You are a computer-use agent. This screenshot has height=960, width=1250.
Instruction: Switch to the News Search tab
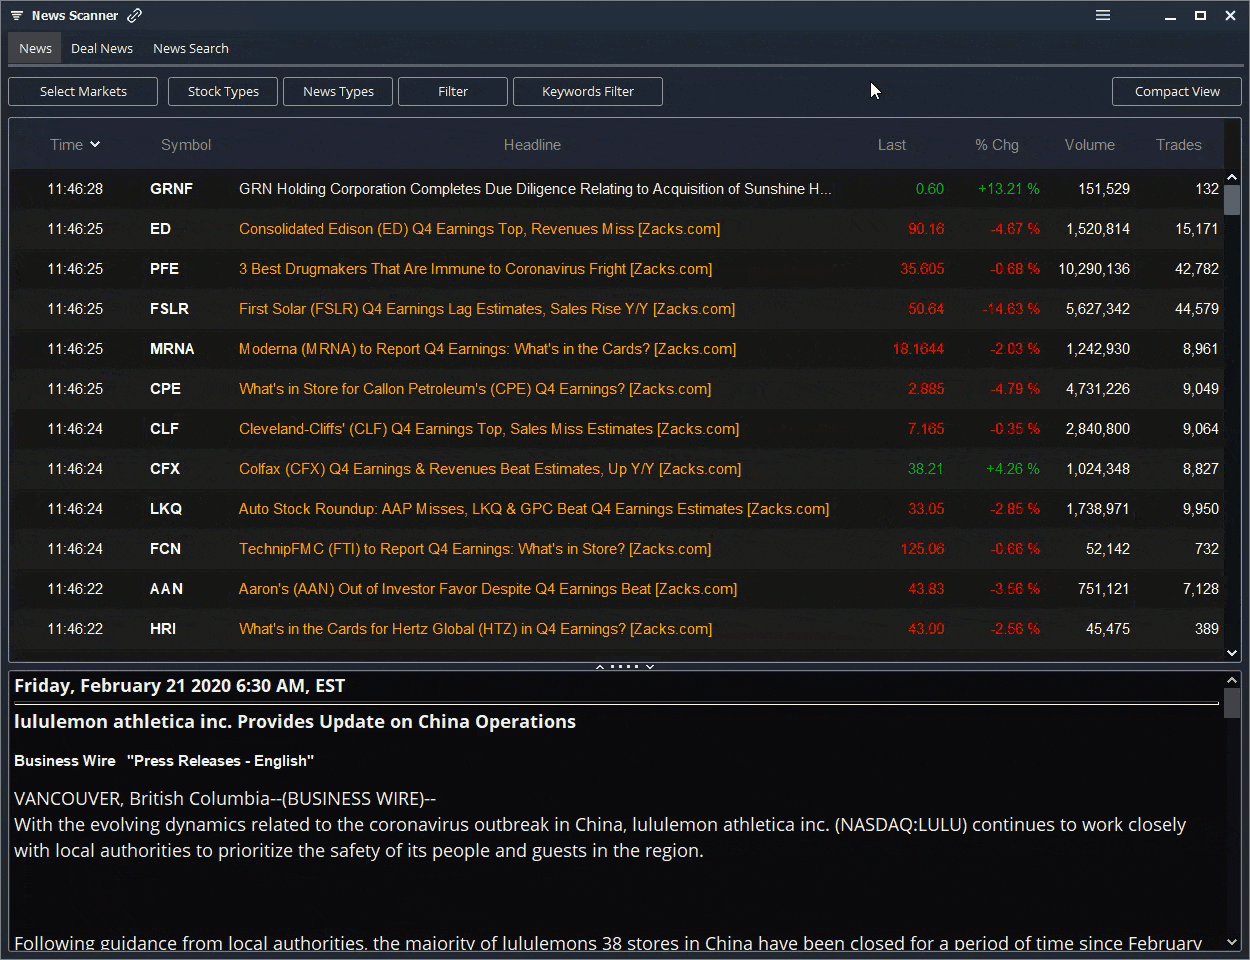coord(190,48)
